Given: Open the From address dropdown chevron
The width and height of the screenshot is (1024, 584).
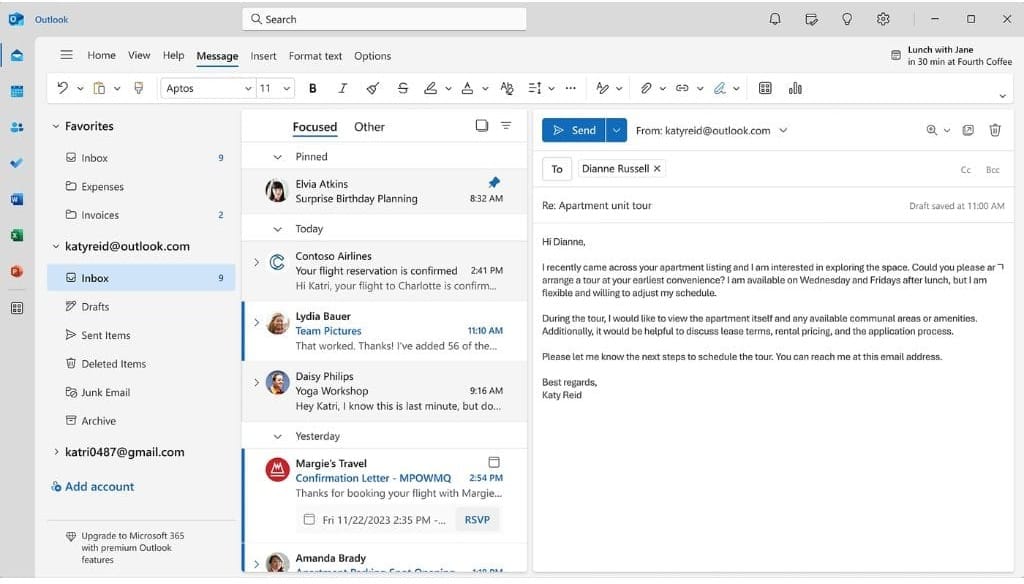Looking at the screenshot, I should click(783, 130).
